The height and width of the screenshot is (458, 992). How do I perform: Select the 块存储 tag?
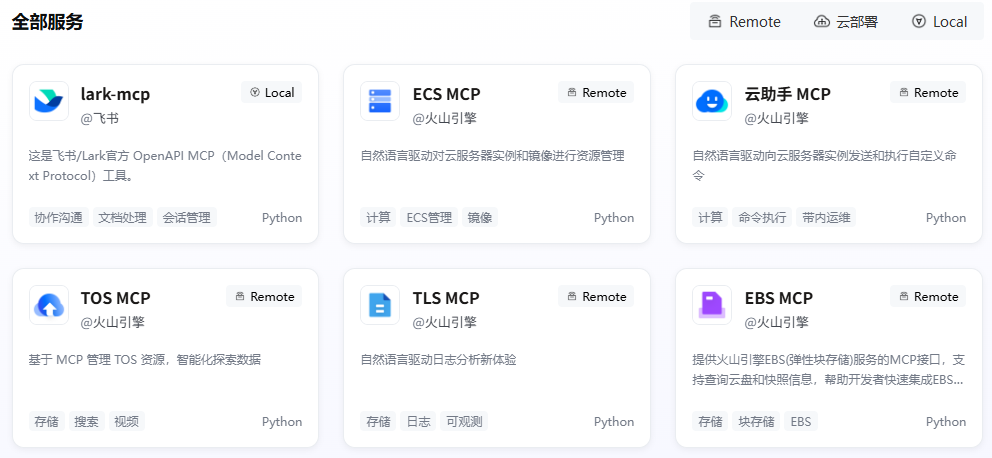point(756,421)
